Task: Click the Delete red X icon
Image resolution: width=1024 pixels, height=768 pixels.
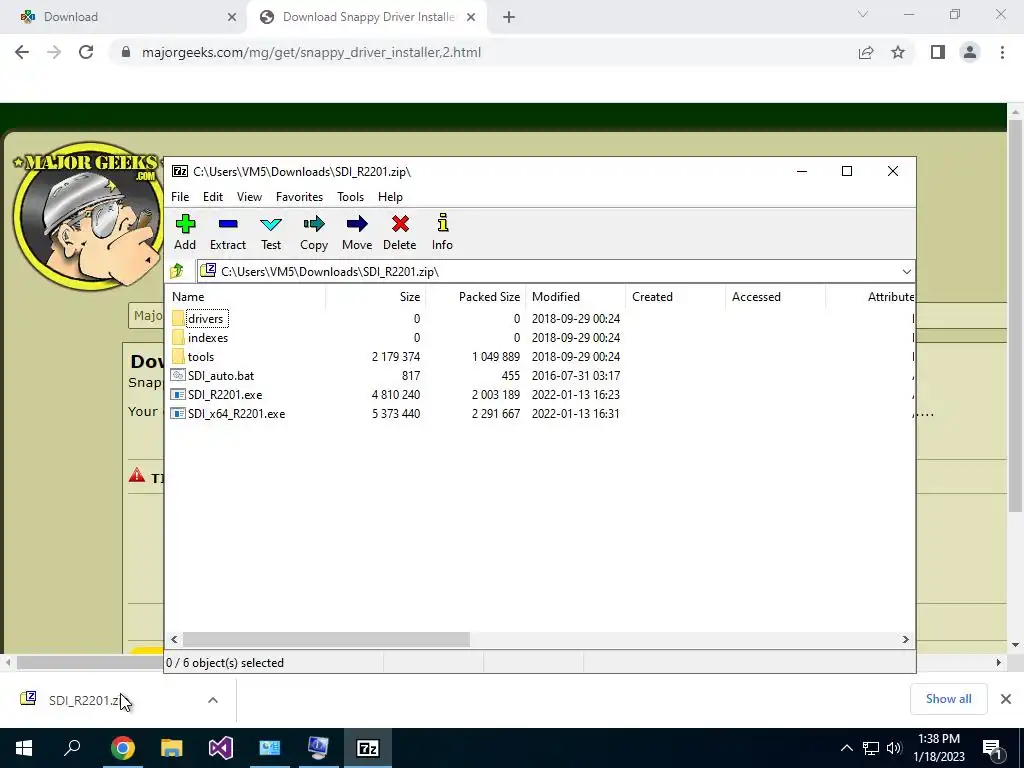Action: click(400, 224)
